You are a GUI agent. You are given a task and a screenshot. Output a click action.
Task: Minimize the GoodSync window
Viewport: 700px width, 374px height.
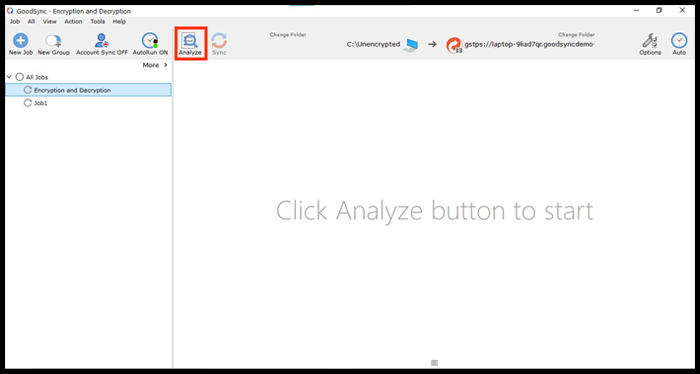637,11
